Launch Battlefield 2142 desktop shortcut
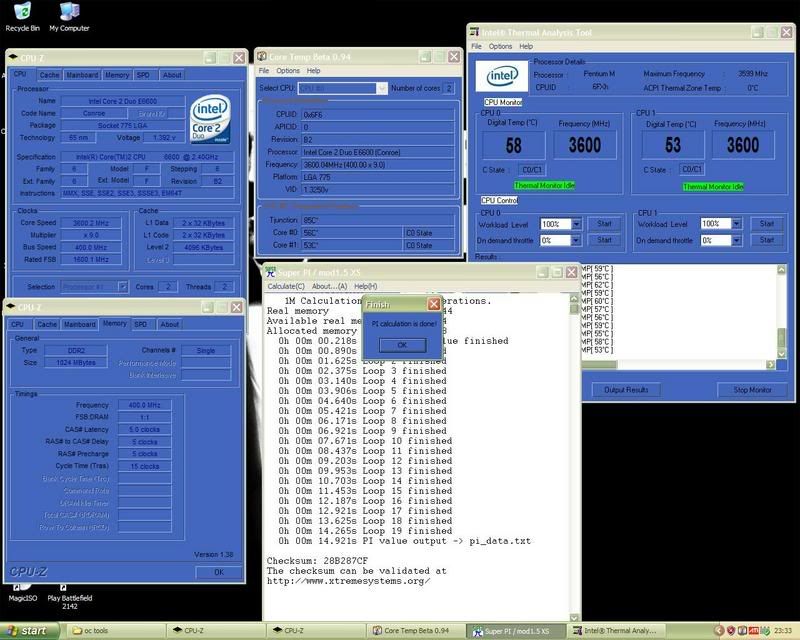The height and width of the screenshot is (640, 800). [64, 588]
